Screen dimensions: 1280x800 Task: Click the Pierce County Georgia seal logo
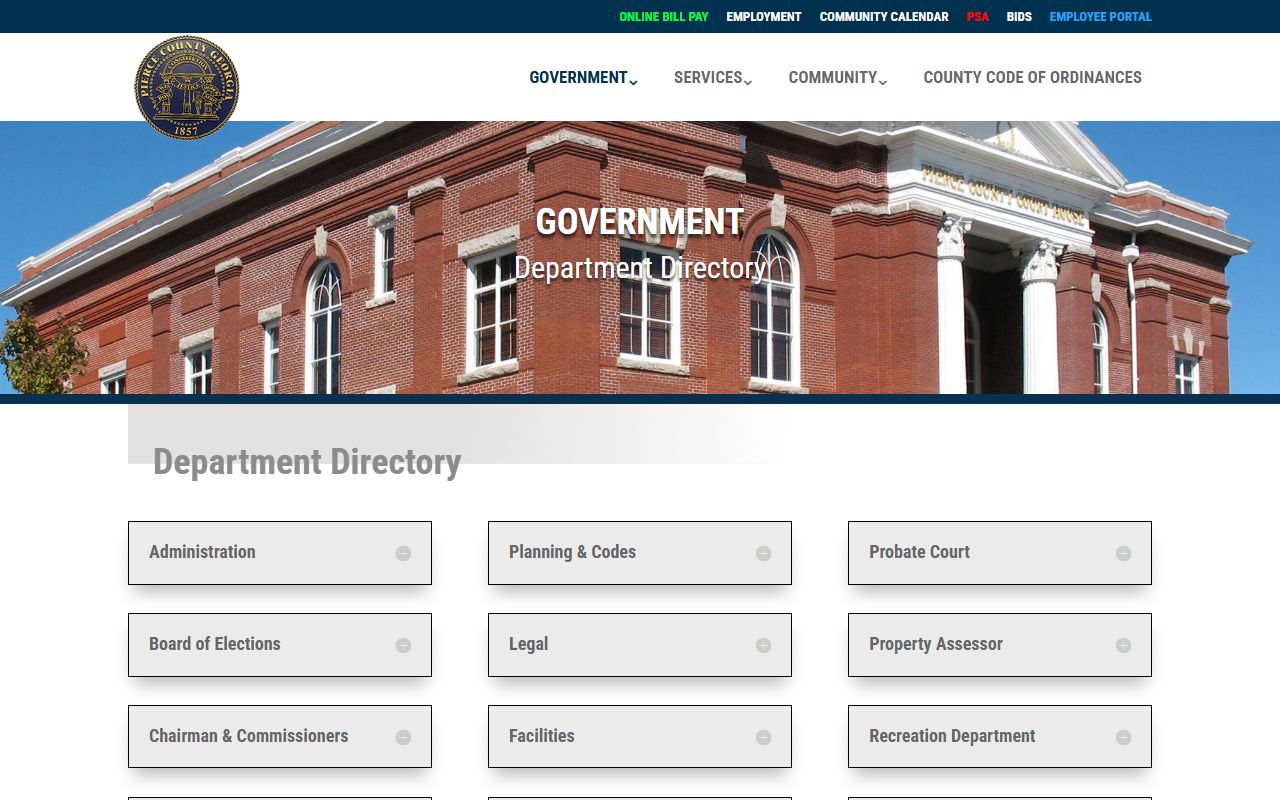click(187, 88)
